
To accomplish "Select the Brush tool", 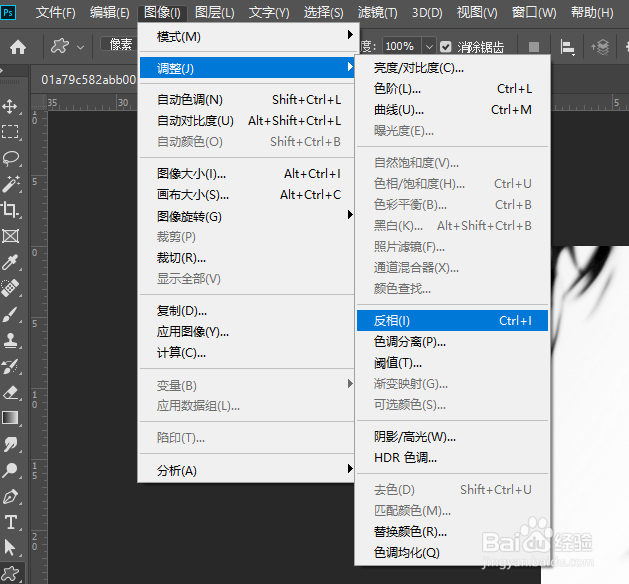I will 10,314.
